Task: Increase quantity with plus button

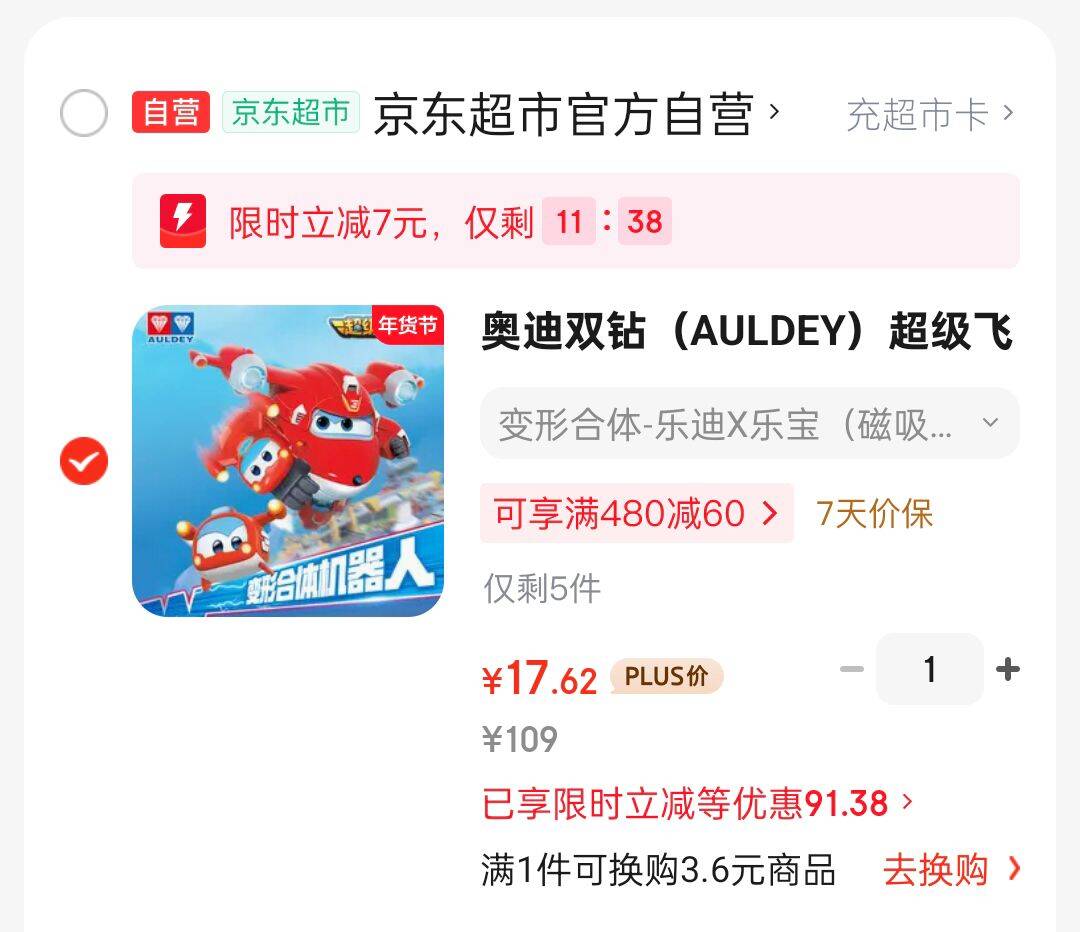Action: click(1008, 669)
